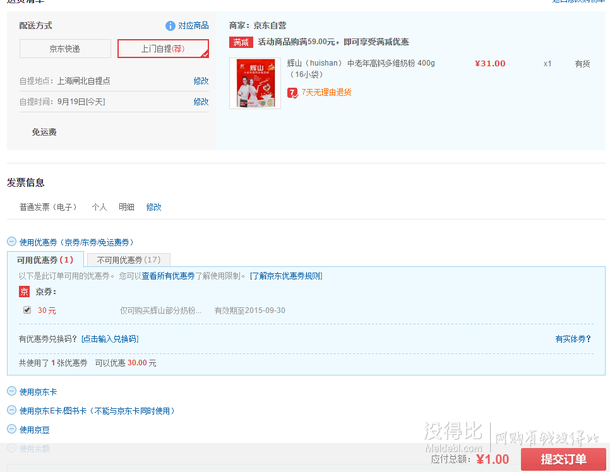
Task: Click the 商家：京东自营 merchant label
Action: (258, 26)
